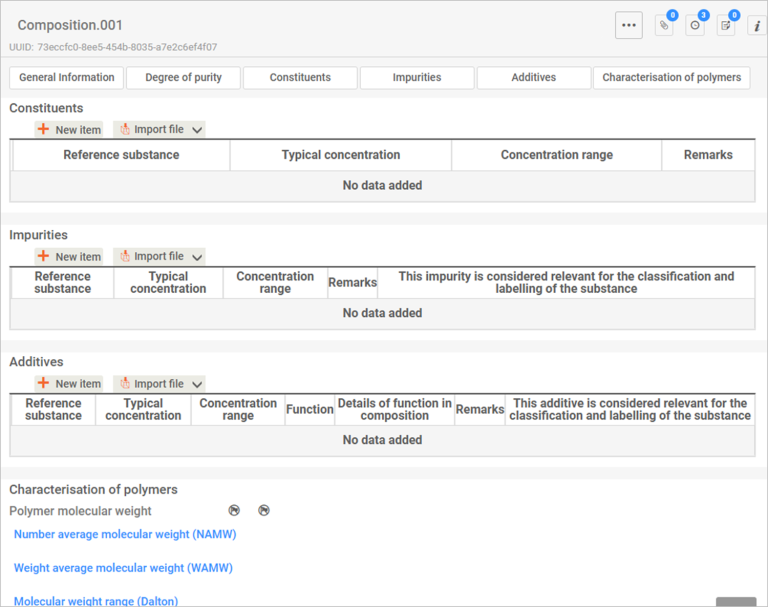This screenshot has height=607, width=768.
Task: Add a New item under Constituents
Action: point(69,129)
